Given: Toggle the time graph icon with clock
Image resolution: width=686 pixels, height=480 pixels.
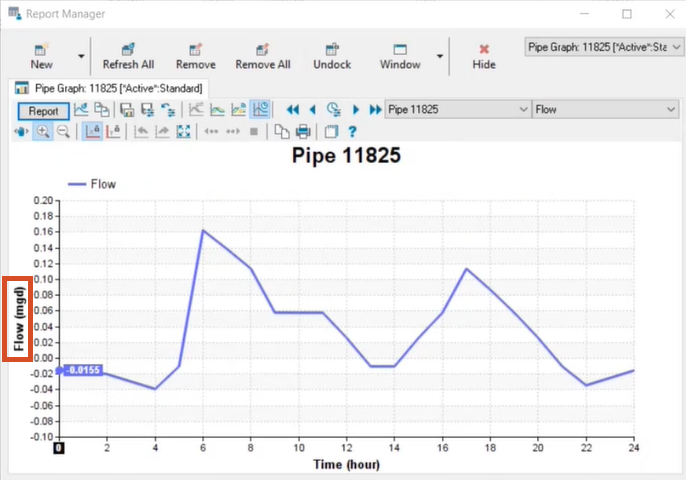Looking at the screenshot, I should point(260,109).
